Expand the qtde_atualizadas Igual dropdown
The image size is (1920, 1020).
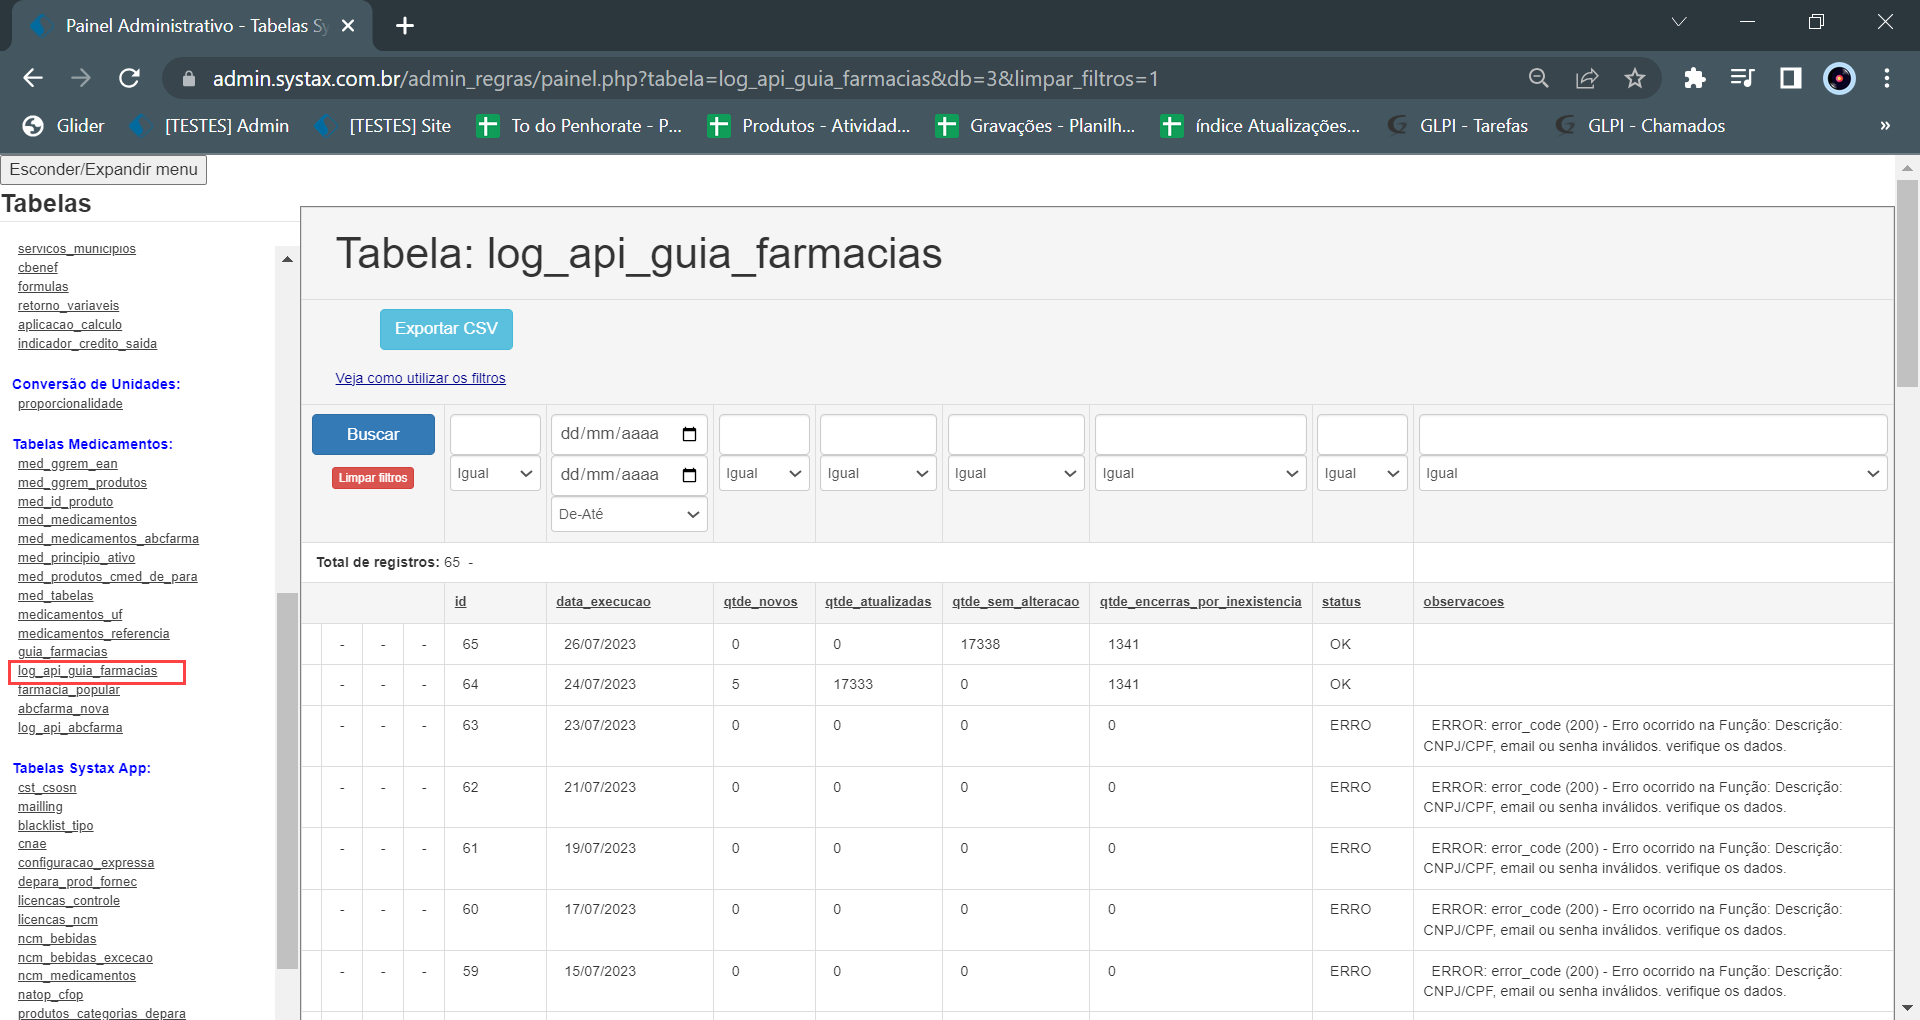pyautogui.click(x=878, y=474)
